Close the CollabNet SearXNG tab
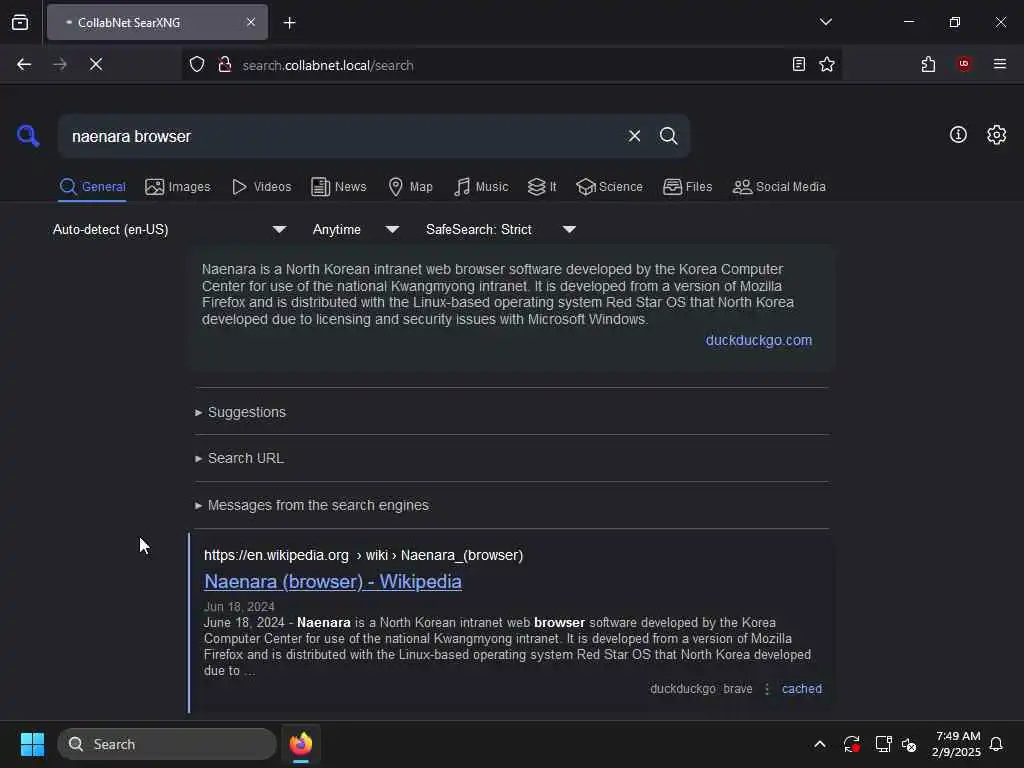Screen dimensions: 1024x768 pos(251,22)
